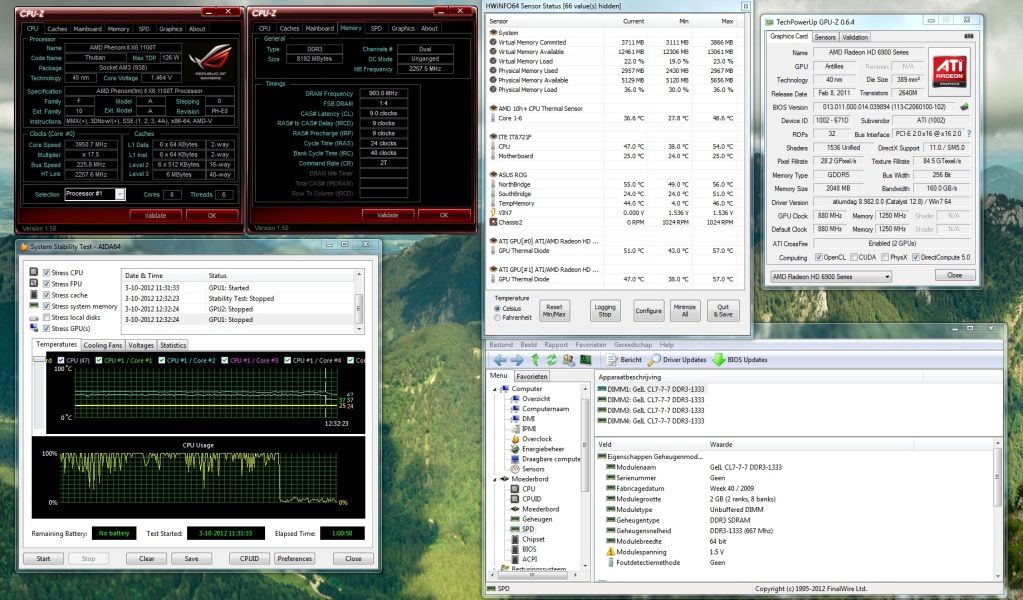This screenshot has height=600, width=1023.
Task: Click the AIDA64 tree horizontal scrollbar
Action: 534,575
